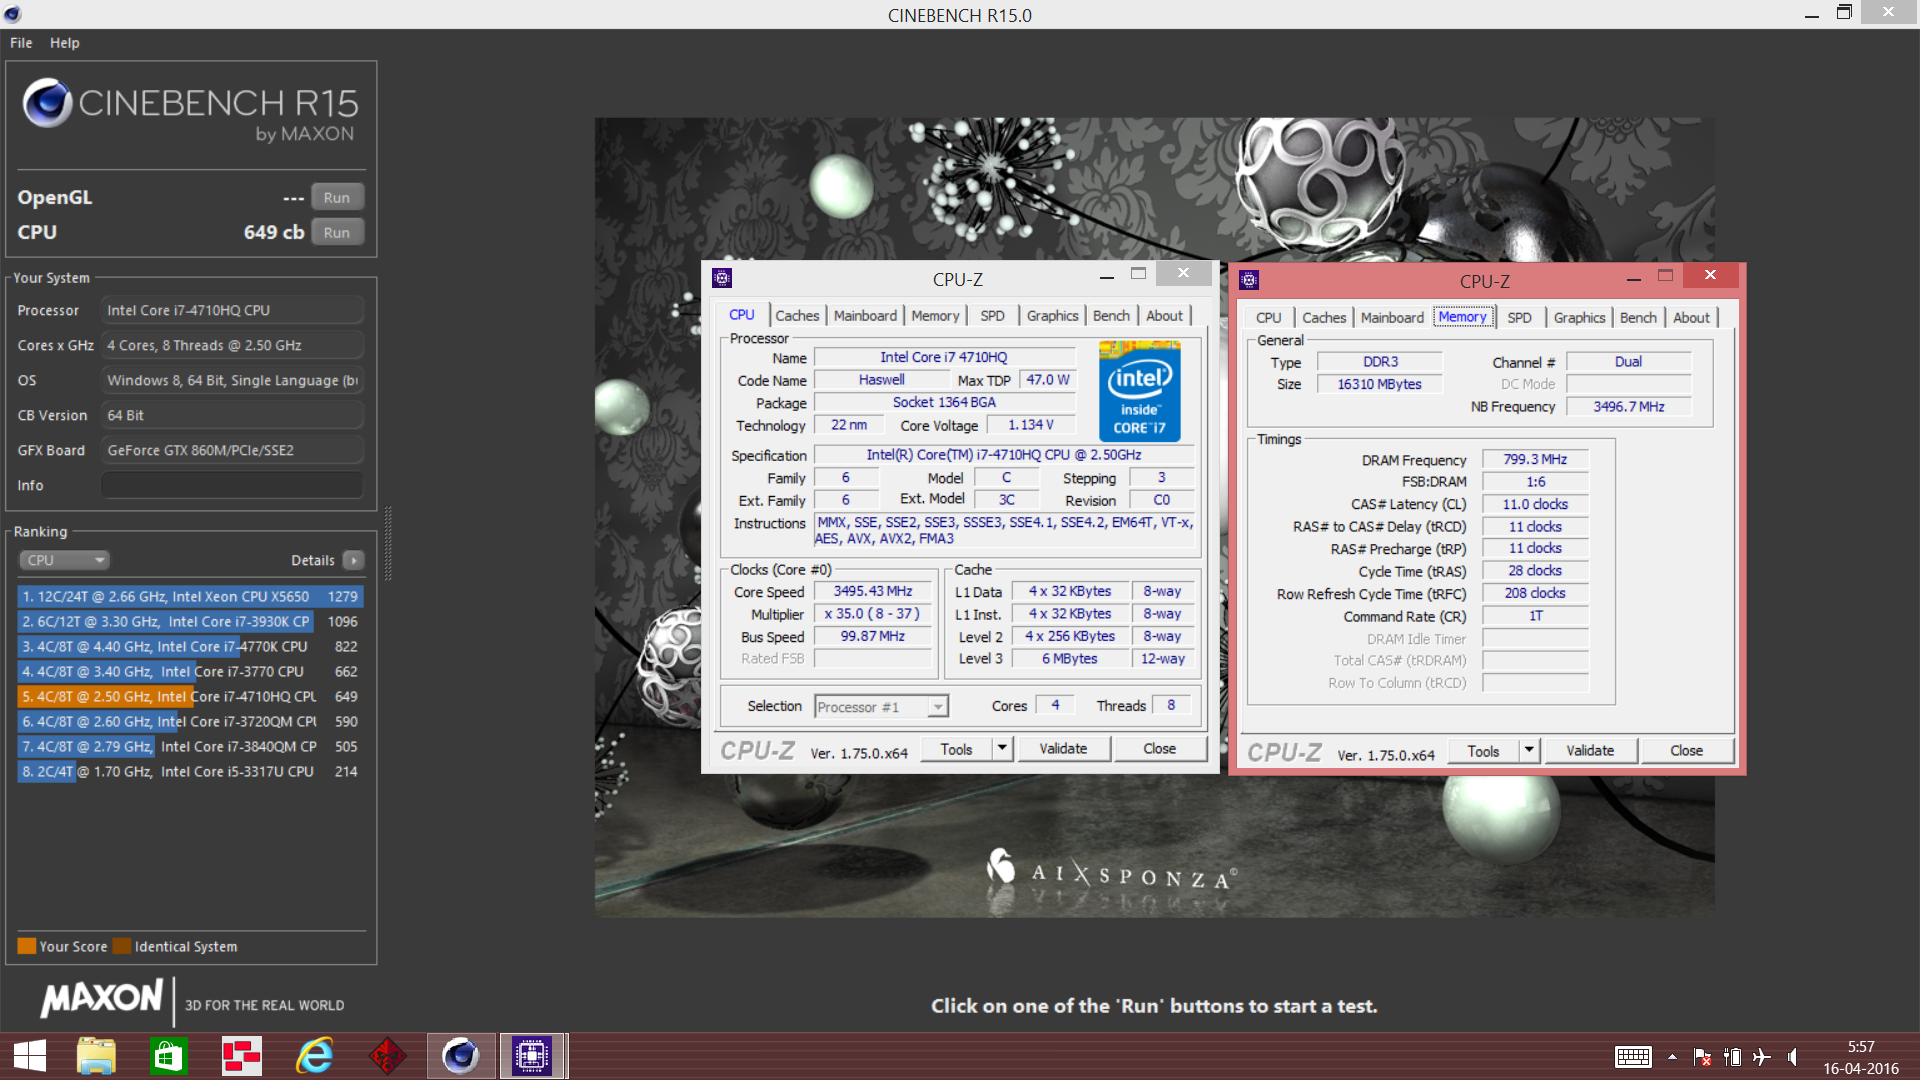Screen dimensions: 1920x1080
Task: Open battery status tray icon
Action: (x=1732, y=1057)
